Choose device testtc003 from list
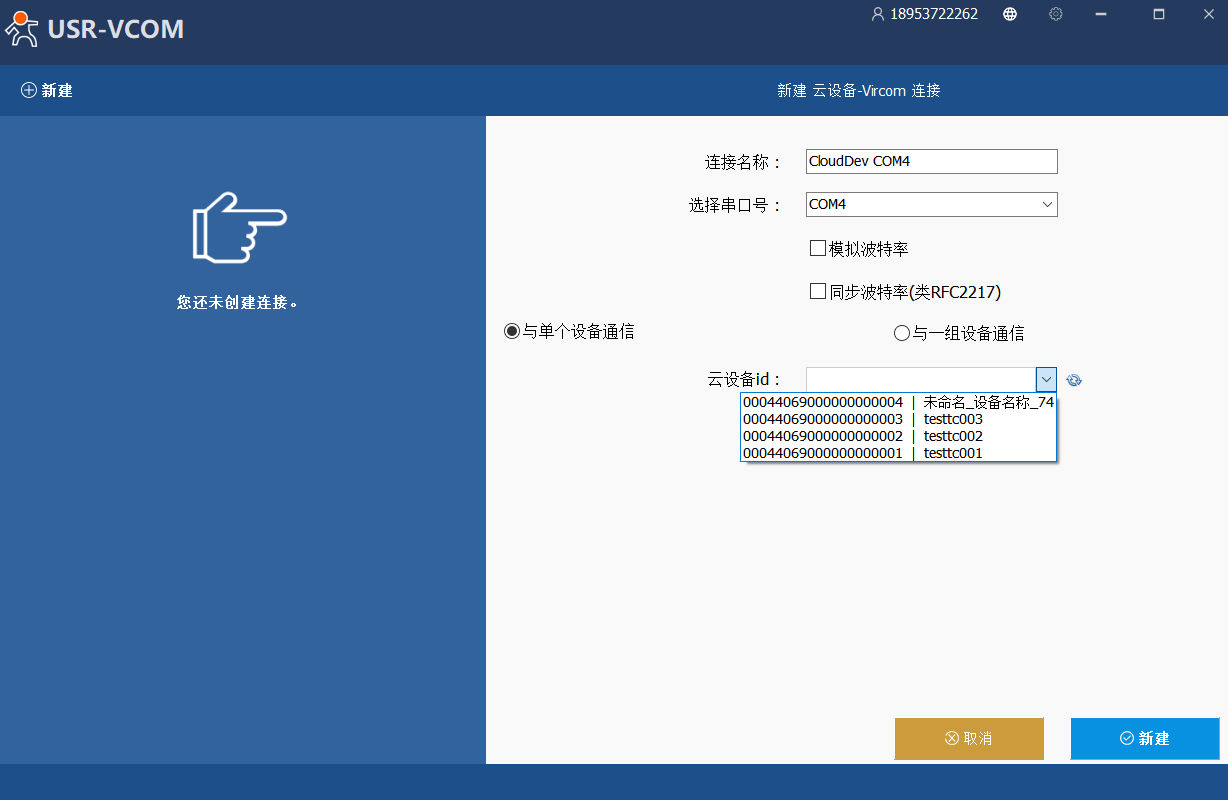 [x=898, y=420]
